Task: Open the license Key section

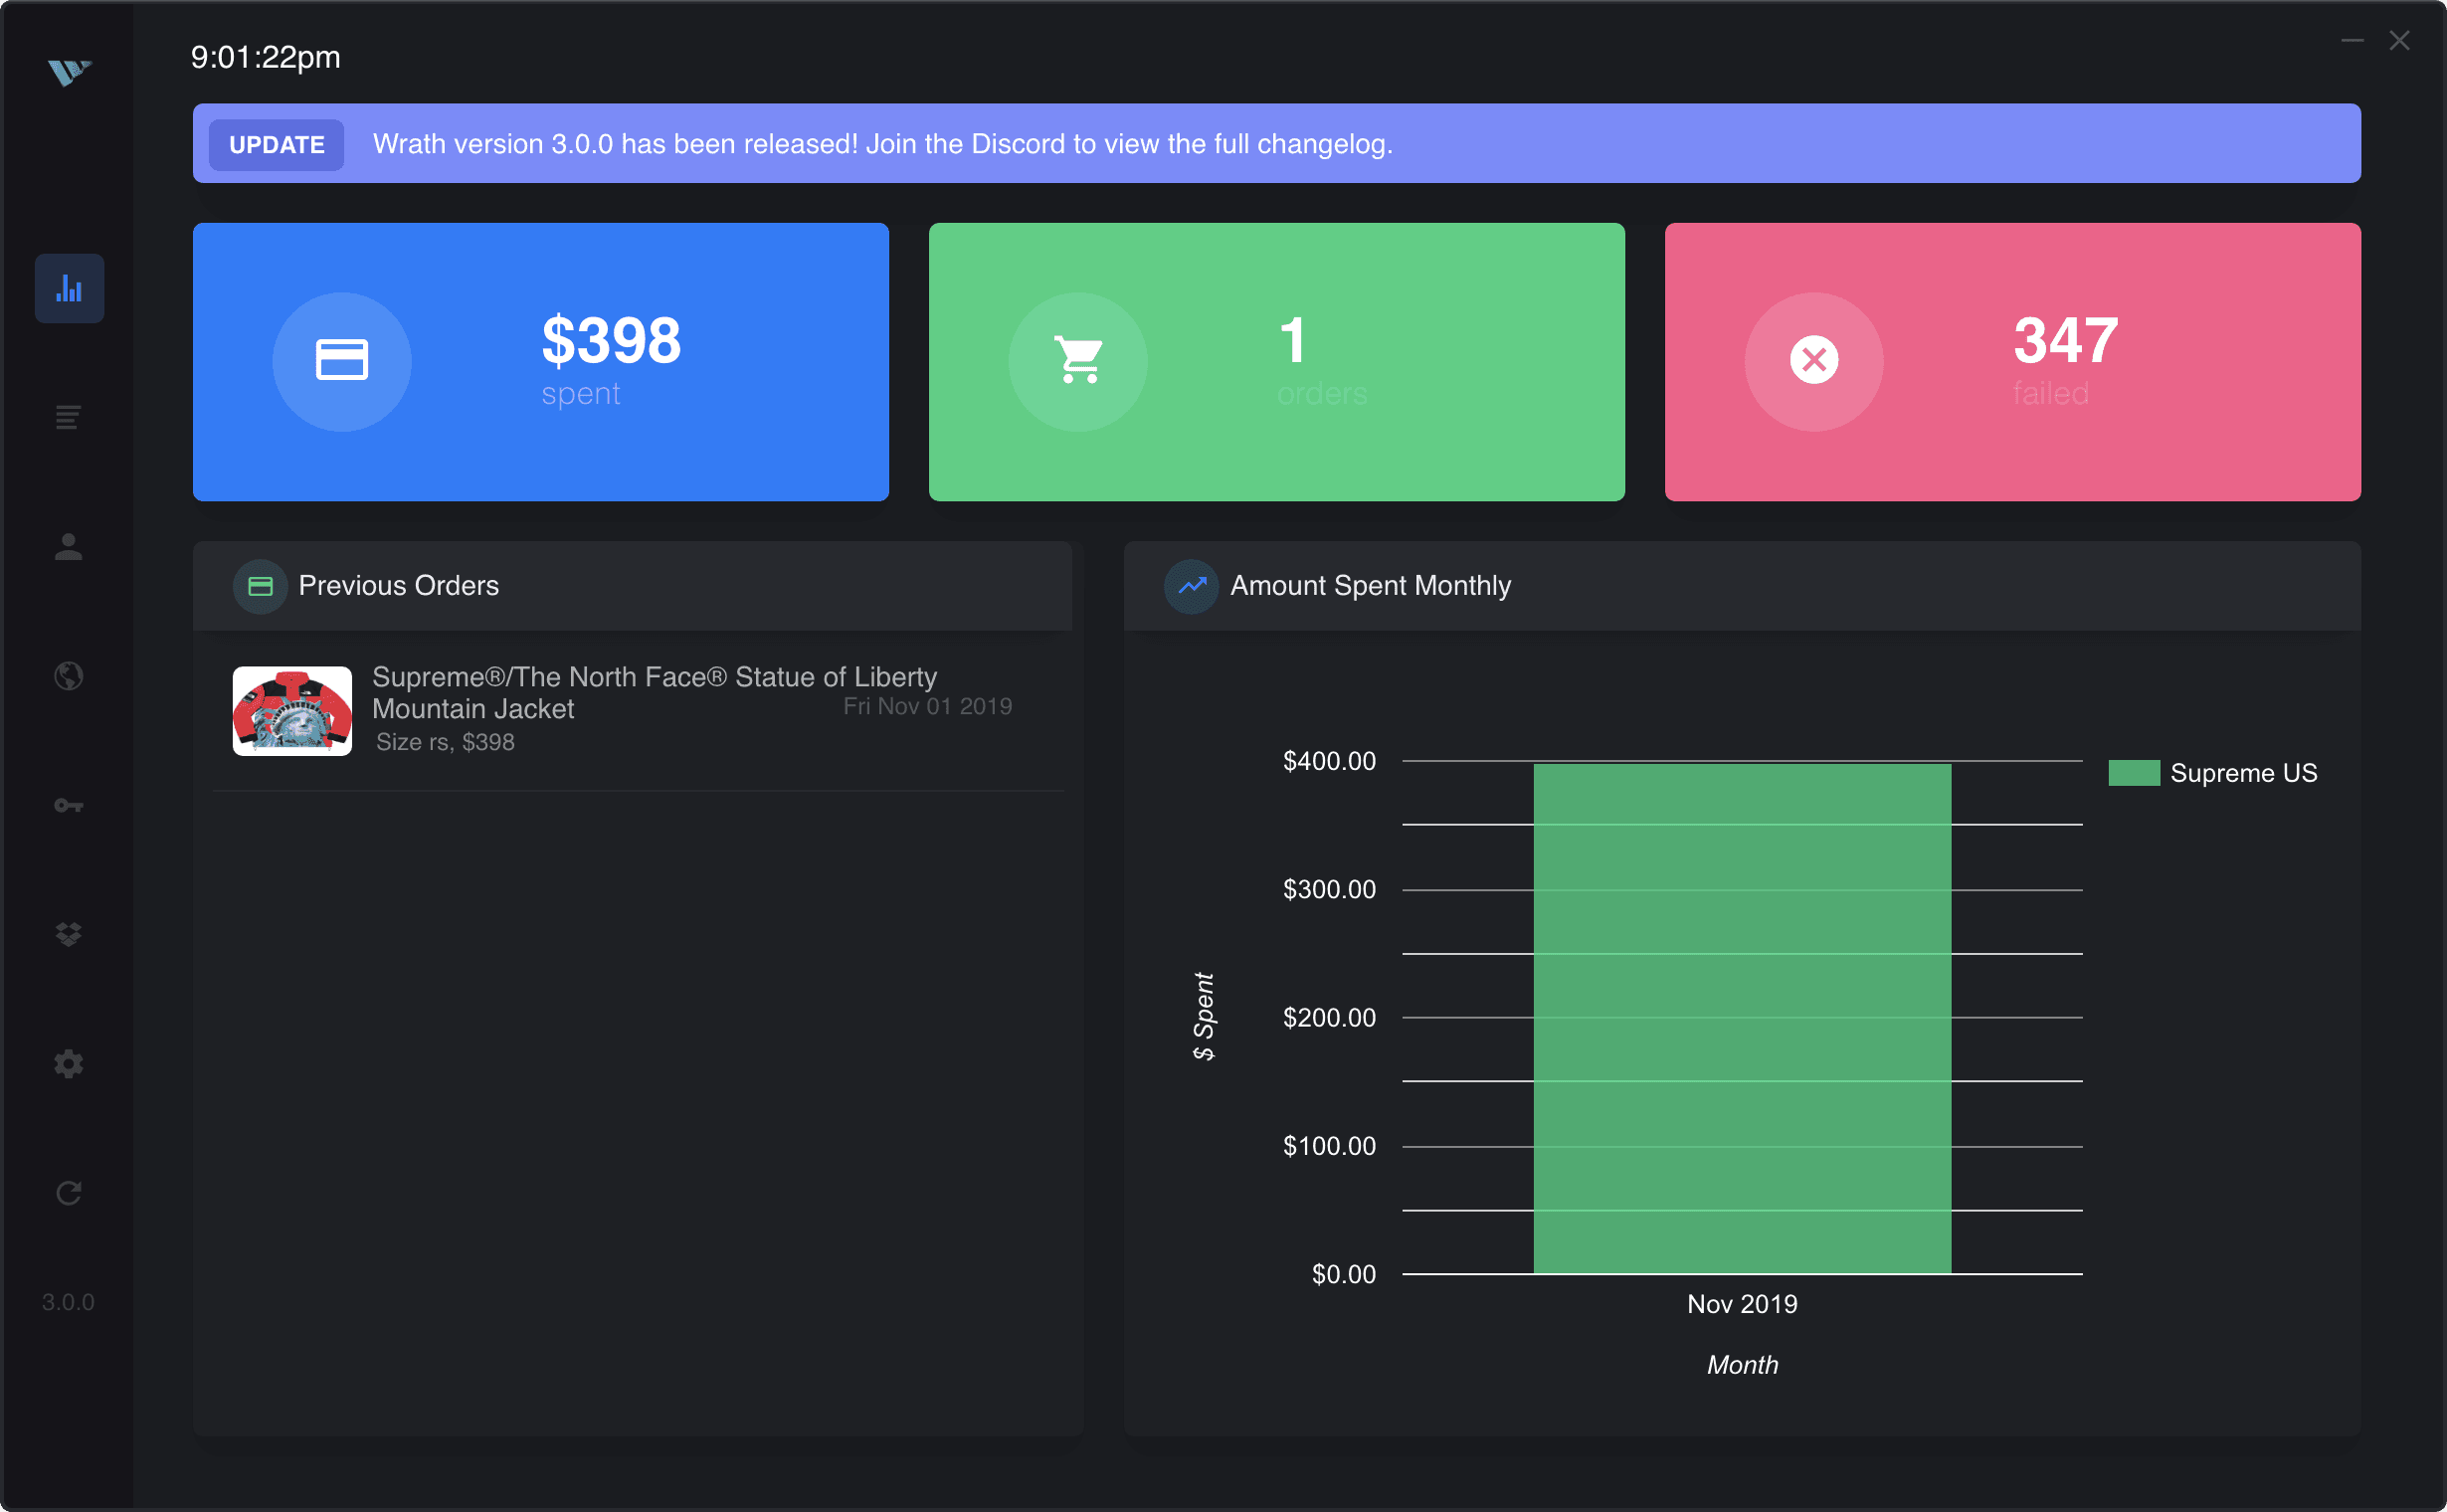Action: point(68,805)
